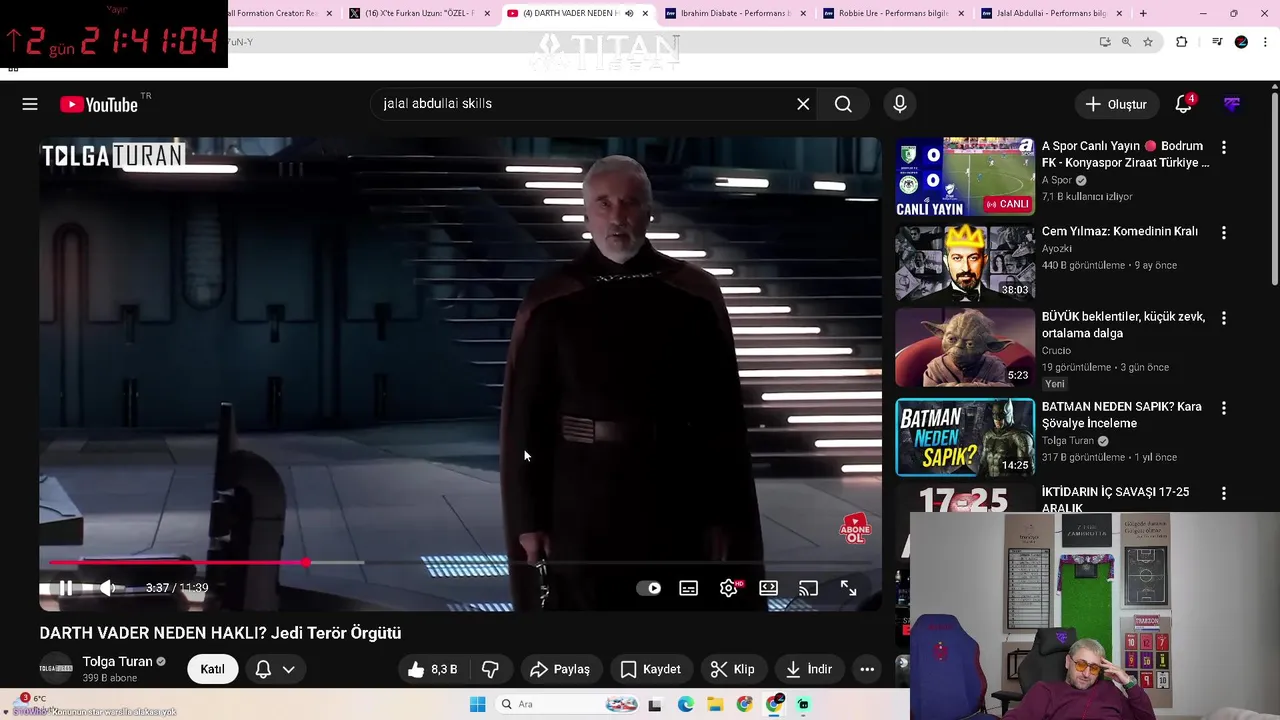The image size is (1280, 720).
Task: Share video with Paylaş button
Action: [x=560, y=669]
